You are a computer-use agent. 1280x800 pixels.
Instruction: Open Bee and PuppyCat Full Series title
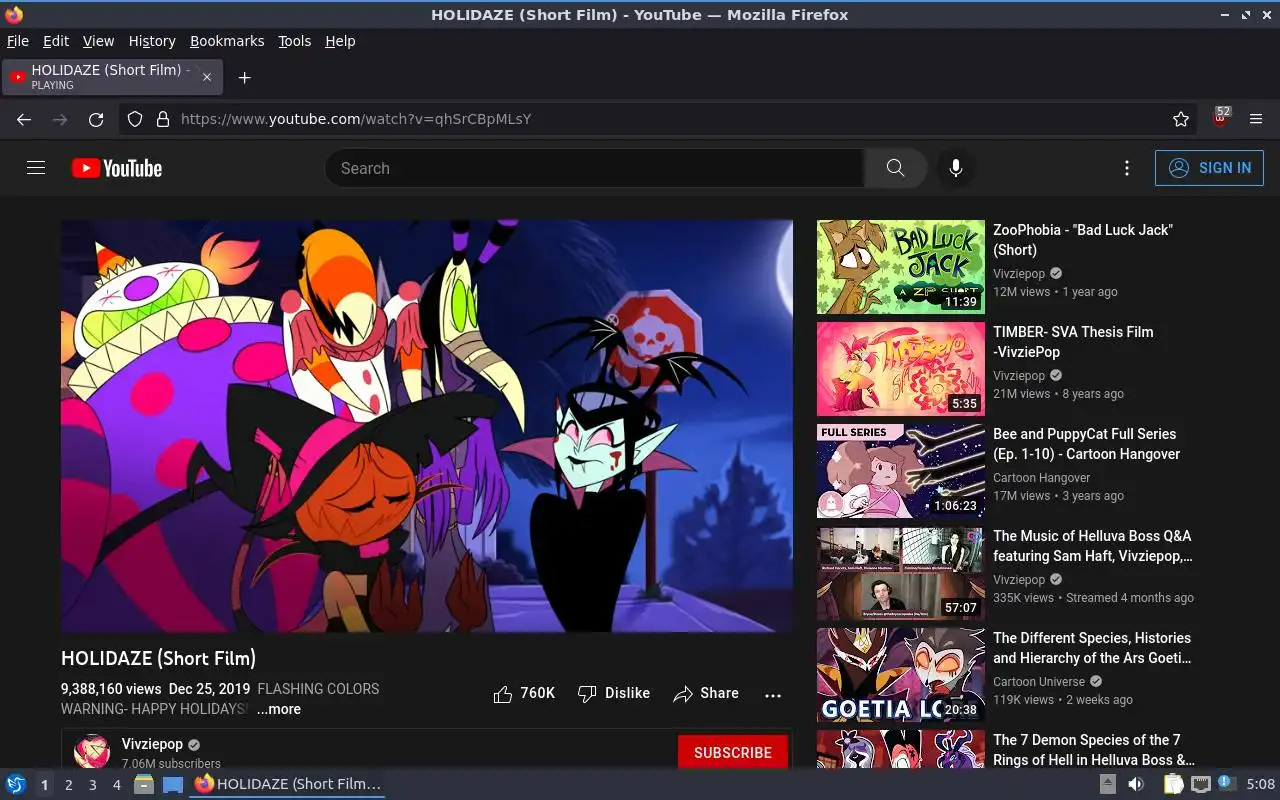click(1087, 444)
